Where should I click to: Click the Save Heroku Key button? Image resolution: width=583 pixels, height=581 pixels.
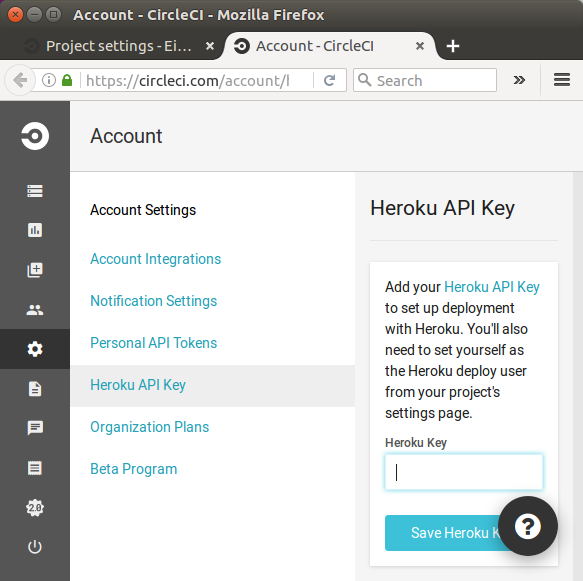click(441, 533)
